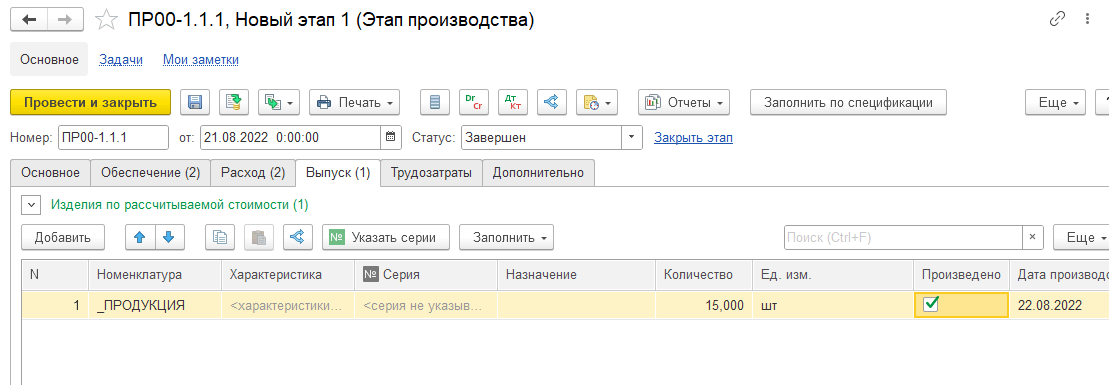Open the reminder clock dropdown icon
The width and height of the screenshot is (1109, 385).
(x=598, y=103)
